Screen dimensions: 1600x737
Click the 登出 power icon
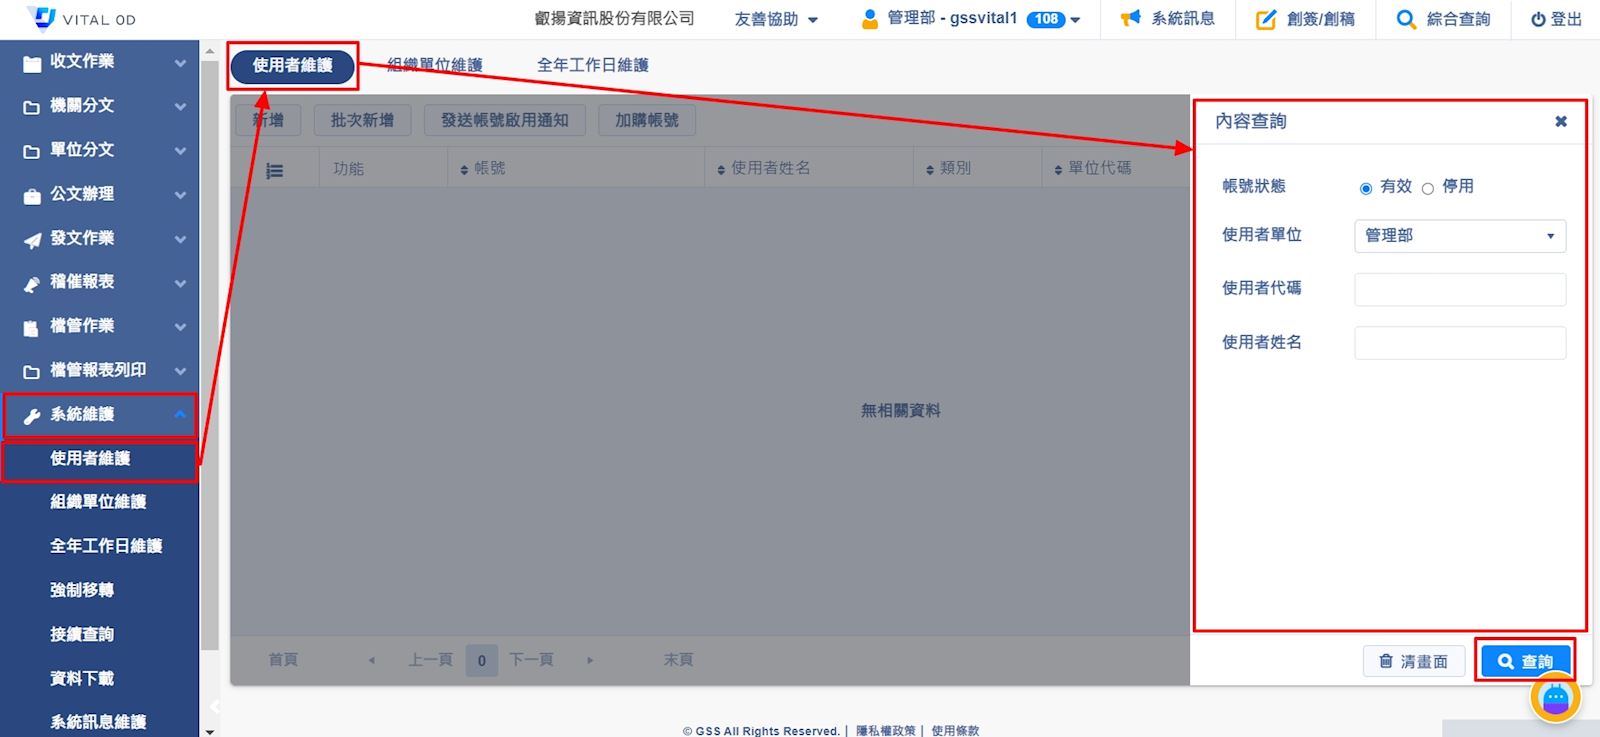point(1538,19)
